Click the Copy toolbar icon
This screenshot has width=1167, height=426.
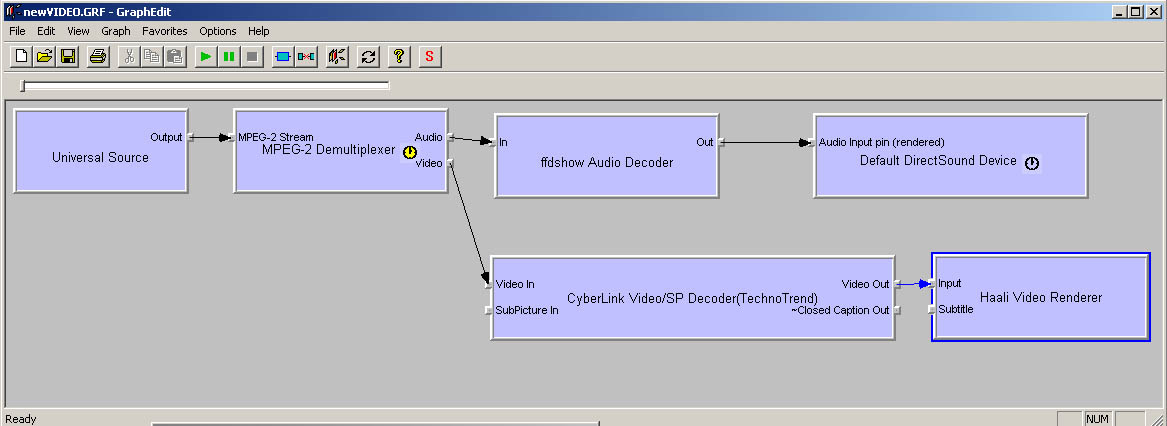click(152, 56)
